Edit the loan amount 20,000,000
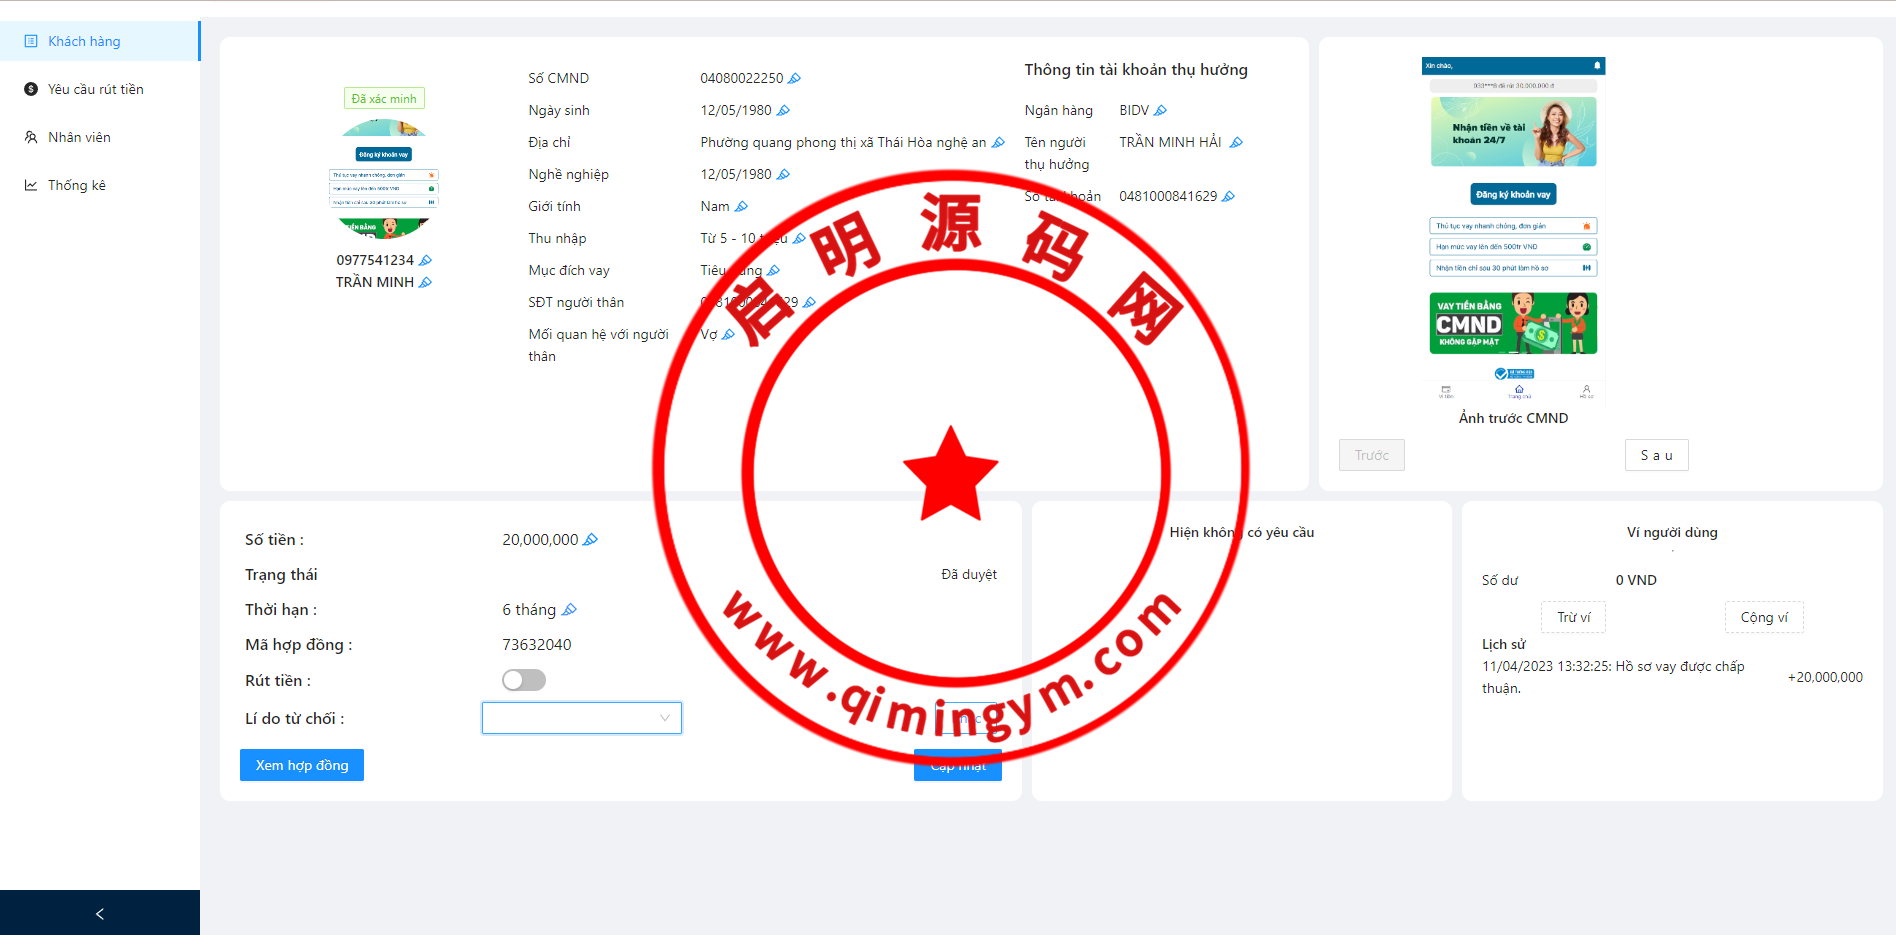The width and height of the screenshot is (1896, 935). [590, 540]
